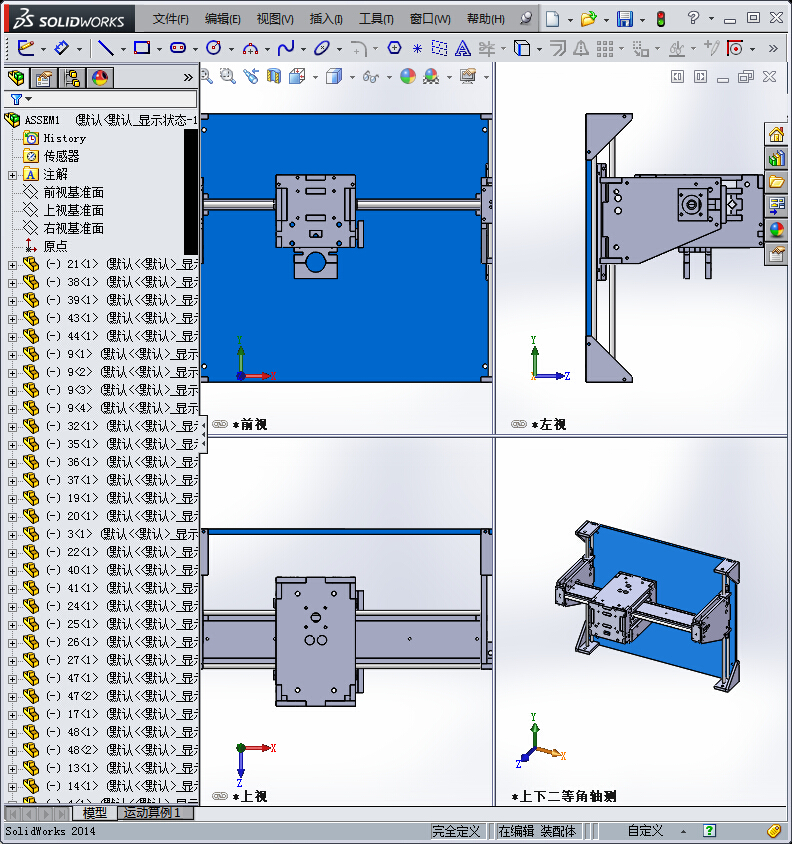Open Design Library in task pane

776,158
